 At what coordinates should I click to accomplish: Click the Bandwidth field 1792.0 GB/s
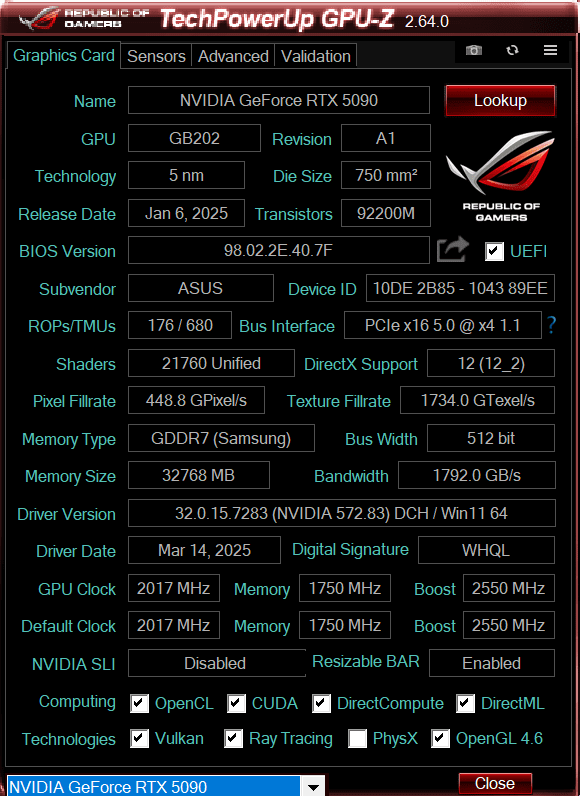click(477, 475)
